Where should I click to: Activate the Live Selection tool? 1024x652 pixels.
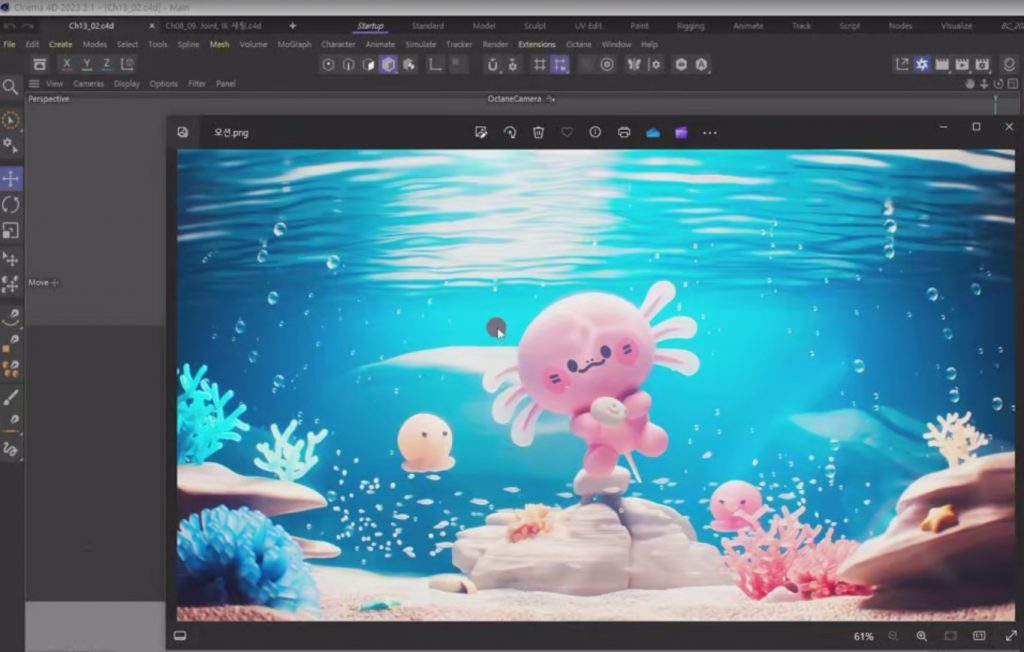[x=10, y=121]
